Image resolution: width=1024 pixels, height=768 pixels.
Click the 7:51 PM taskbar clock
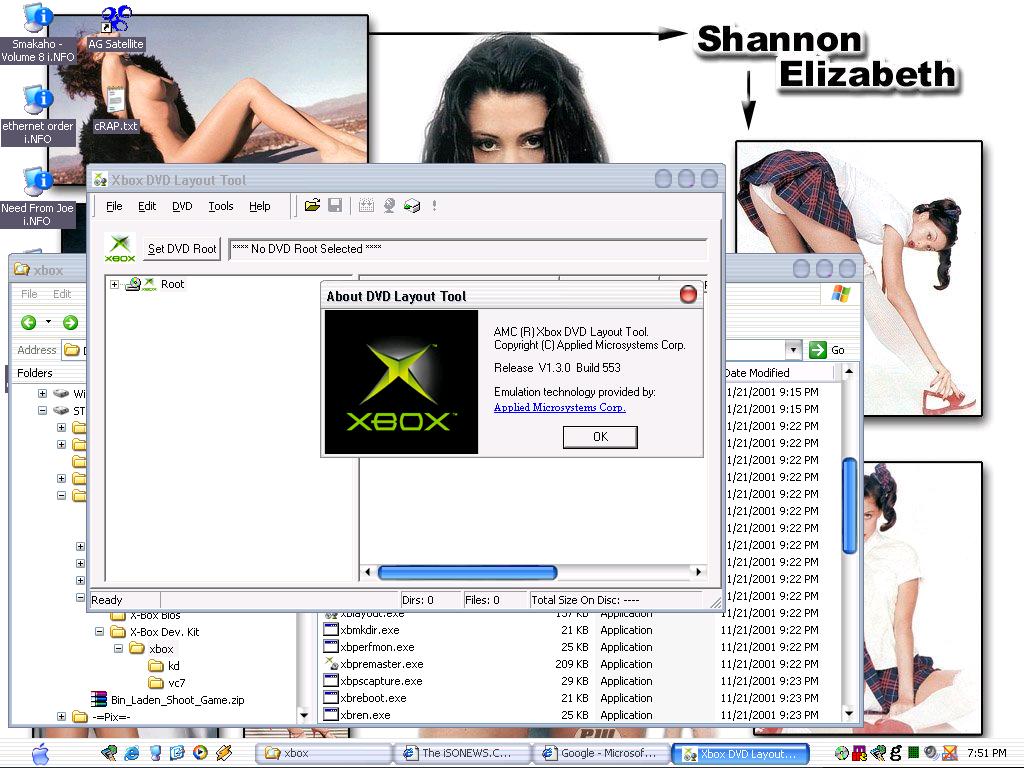click(987, 753)
